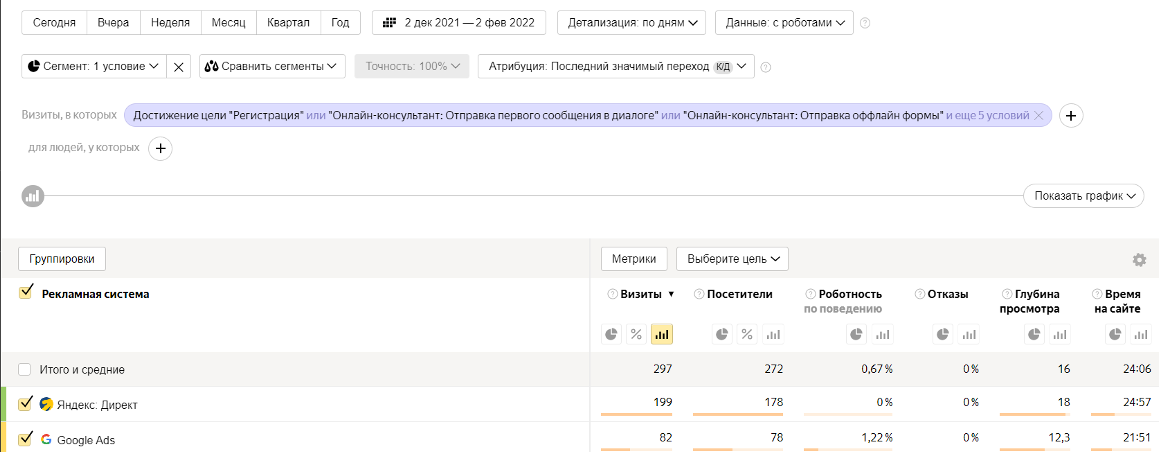The width and height of the screenshot is (1159, 452).
Task: Click the Достижение цели "Регистрация" condition text
Action: tap(219, 115)
